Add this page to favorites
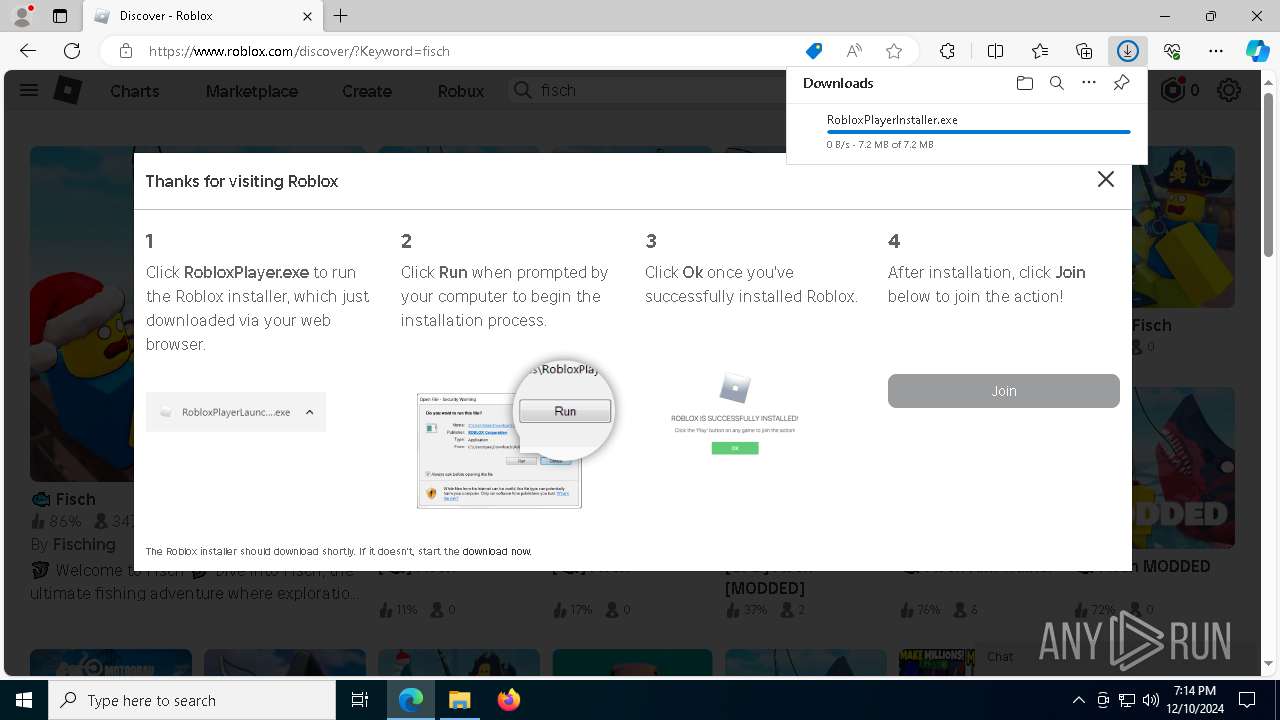Screen dimensions: 1280x720 pyautogui.click(x=894, y=51)
